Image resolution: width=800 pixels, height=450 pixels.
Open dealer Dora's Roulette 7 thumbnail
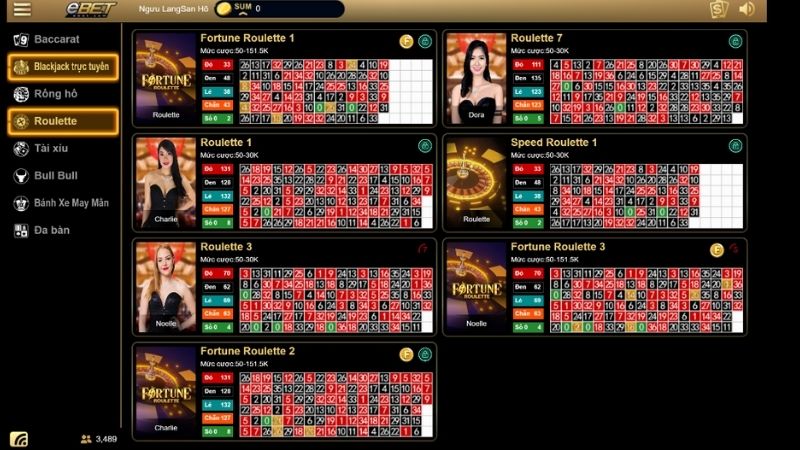point(476,78)
